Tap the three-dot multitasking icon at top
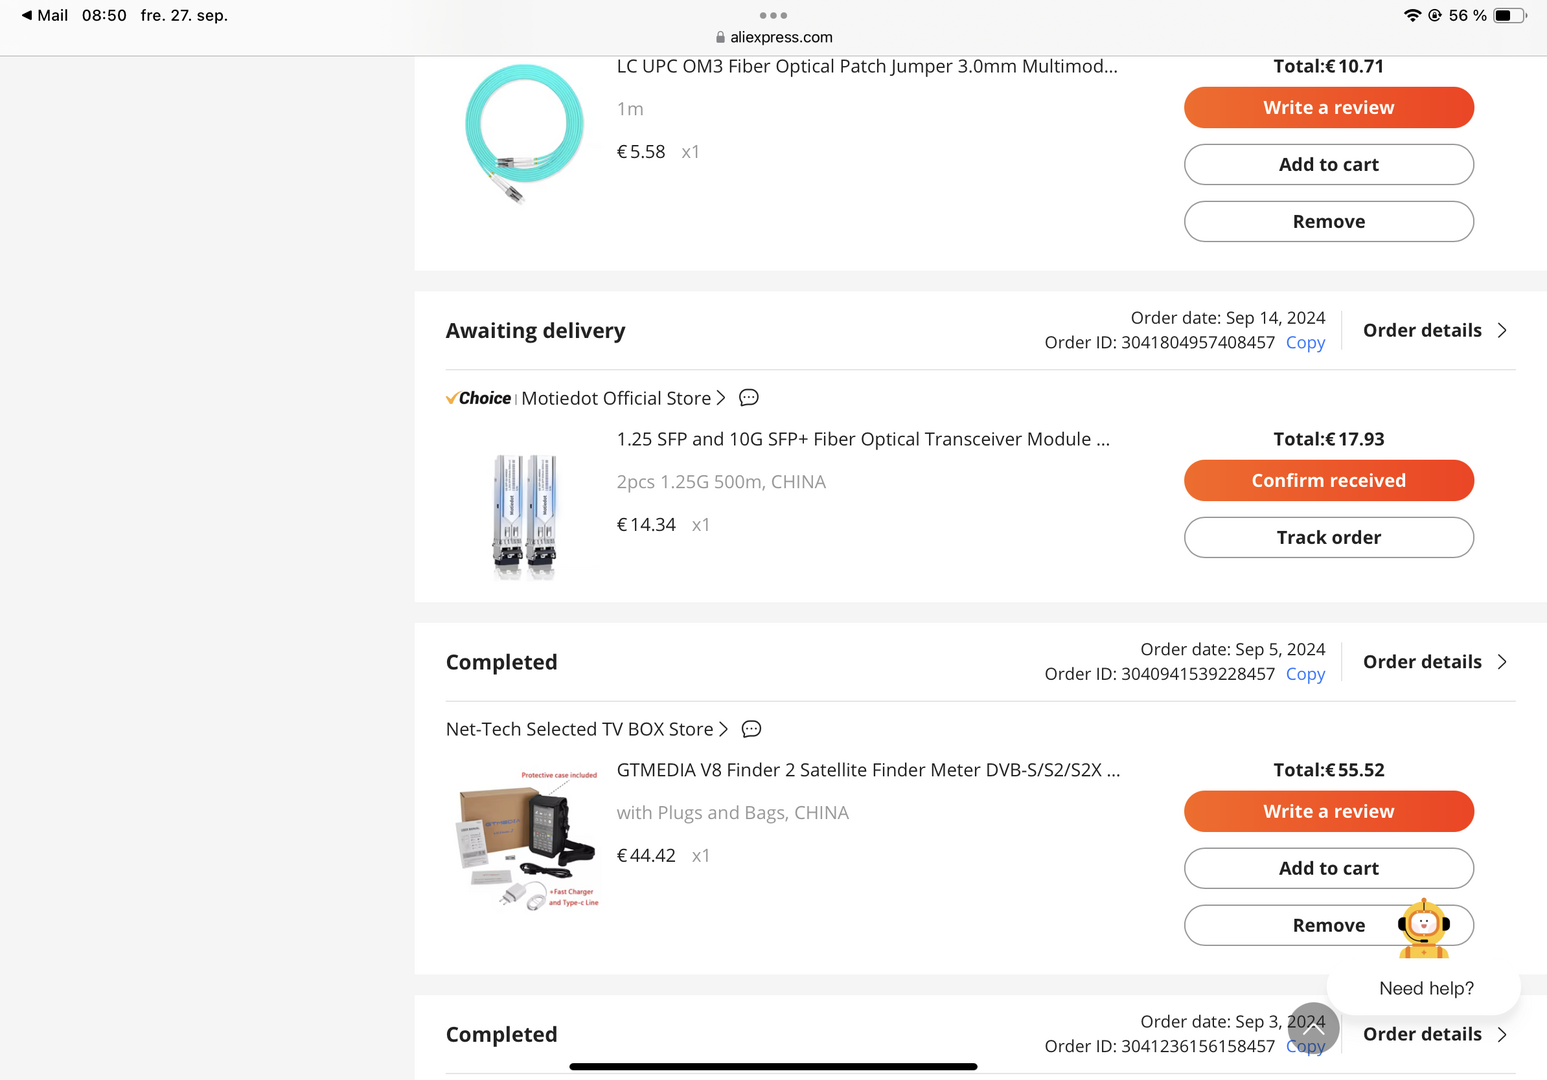The height and width of the screenshot is (1080, 1547). click(x=773, y=15)
